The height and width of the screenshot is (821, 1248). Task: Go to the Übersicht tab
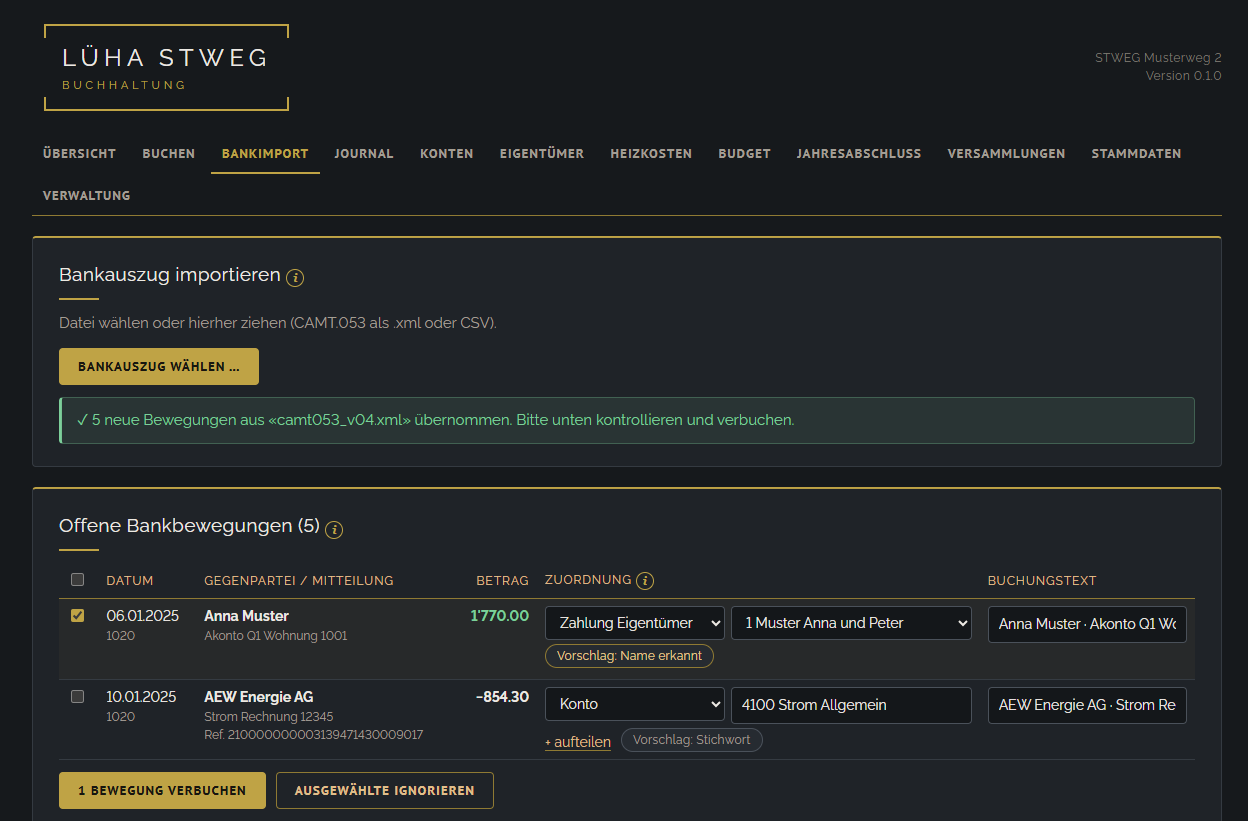point(80,154)
